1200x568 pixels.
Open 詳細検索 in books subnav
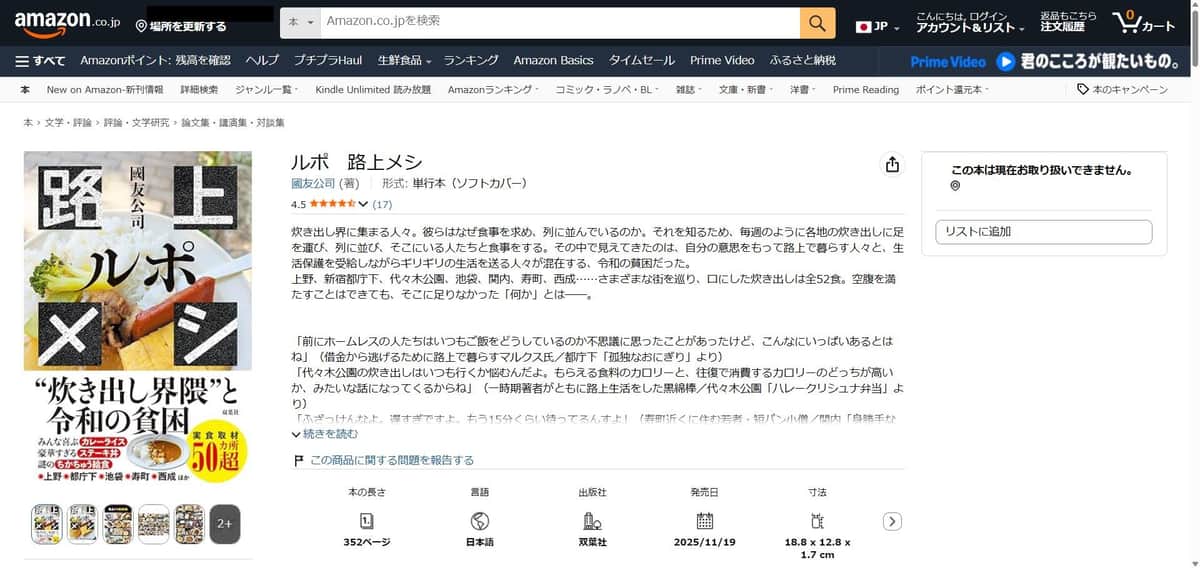[199, 90]
